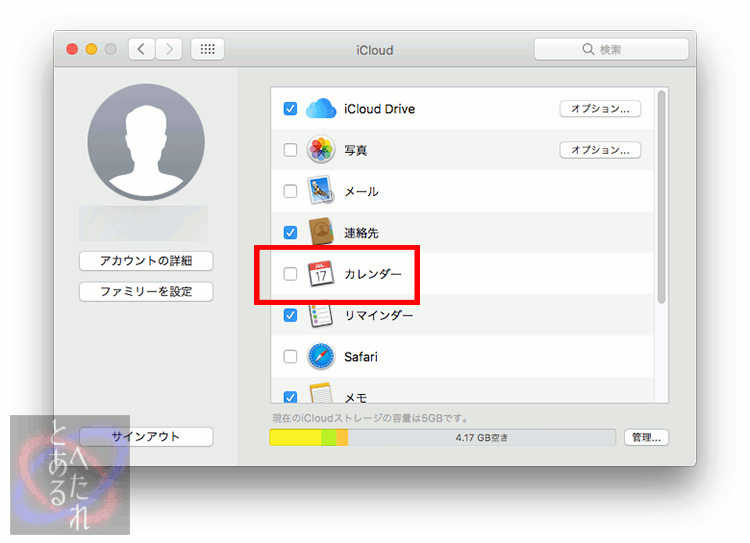Click the Safari compass icon
The width and height of the screenshot is (750, 543).
coord(320,356)
